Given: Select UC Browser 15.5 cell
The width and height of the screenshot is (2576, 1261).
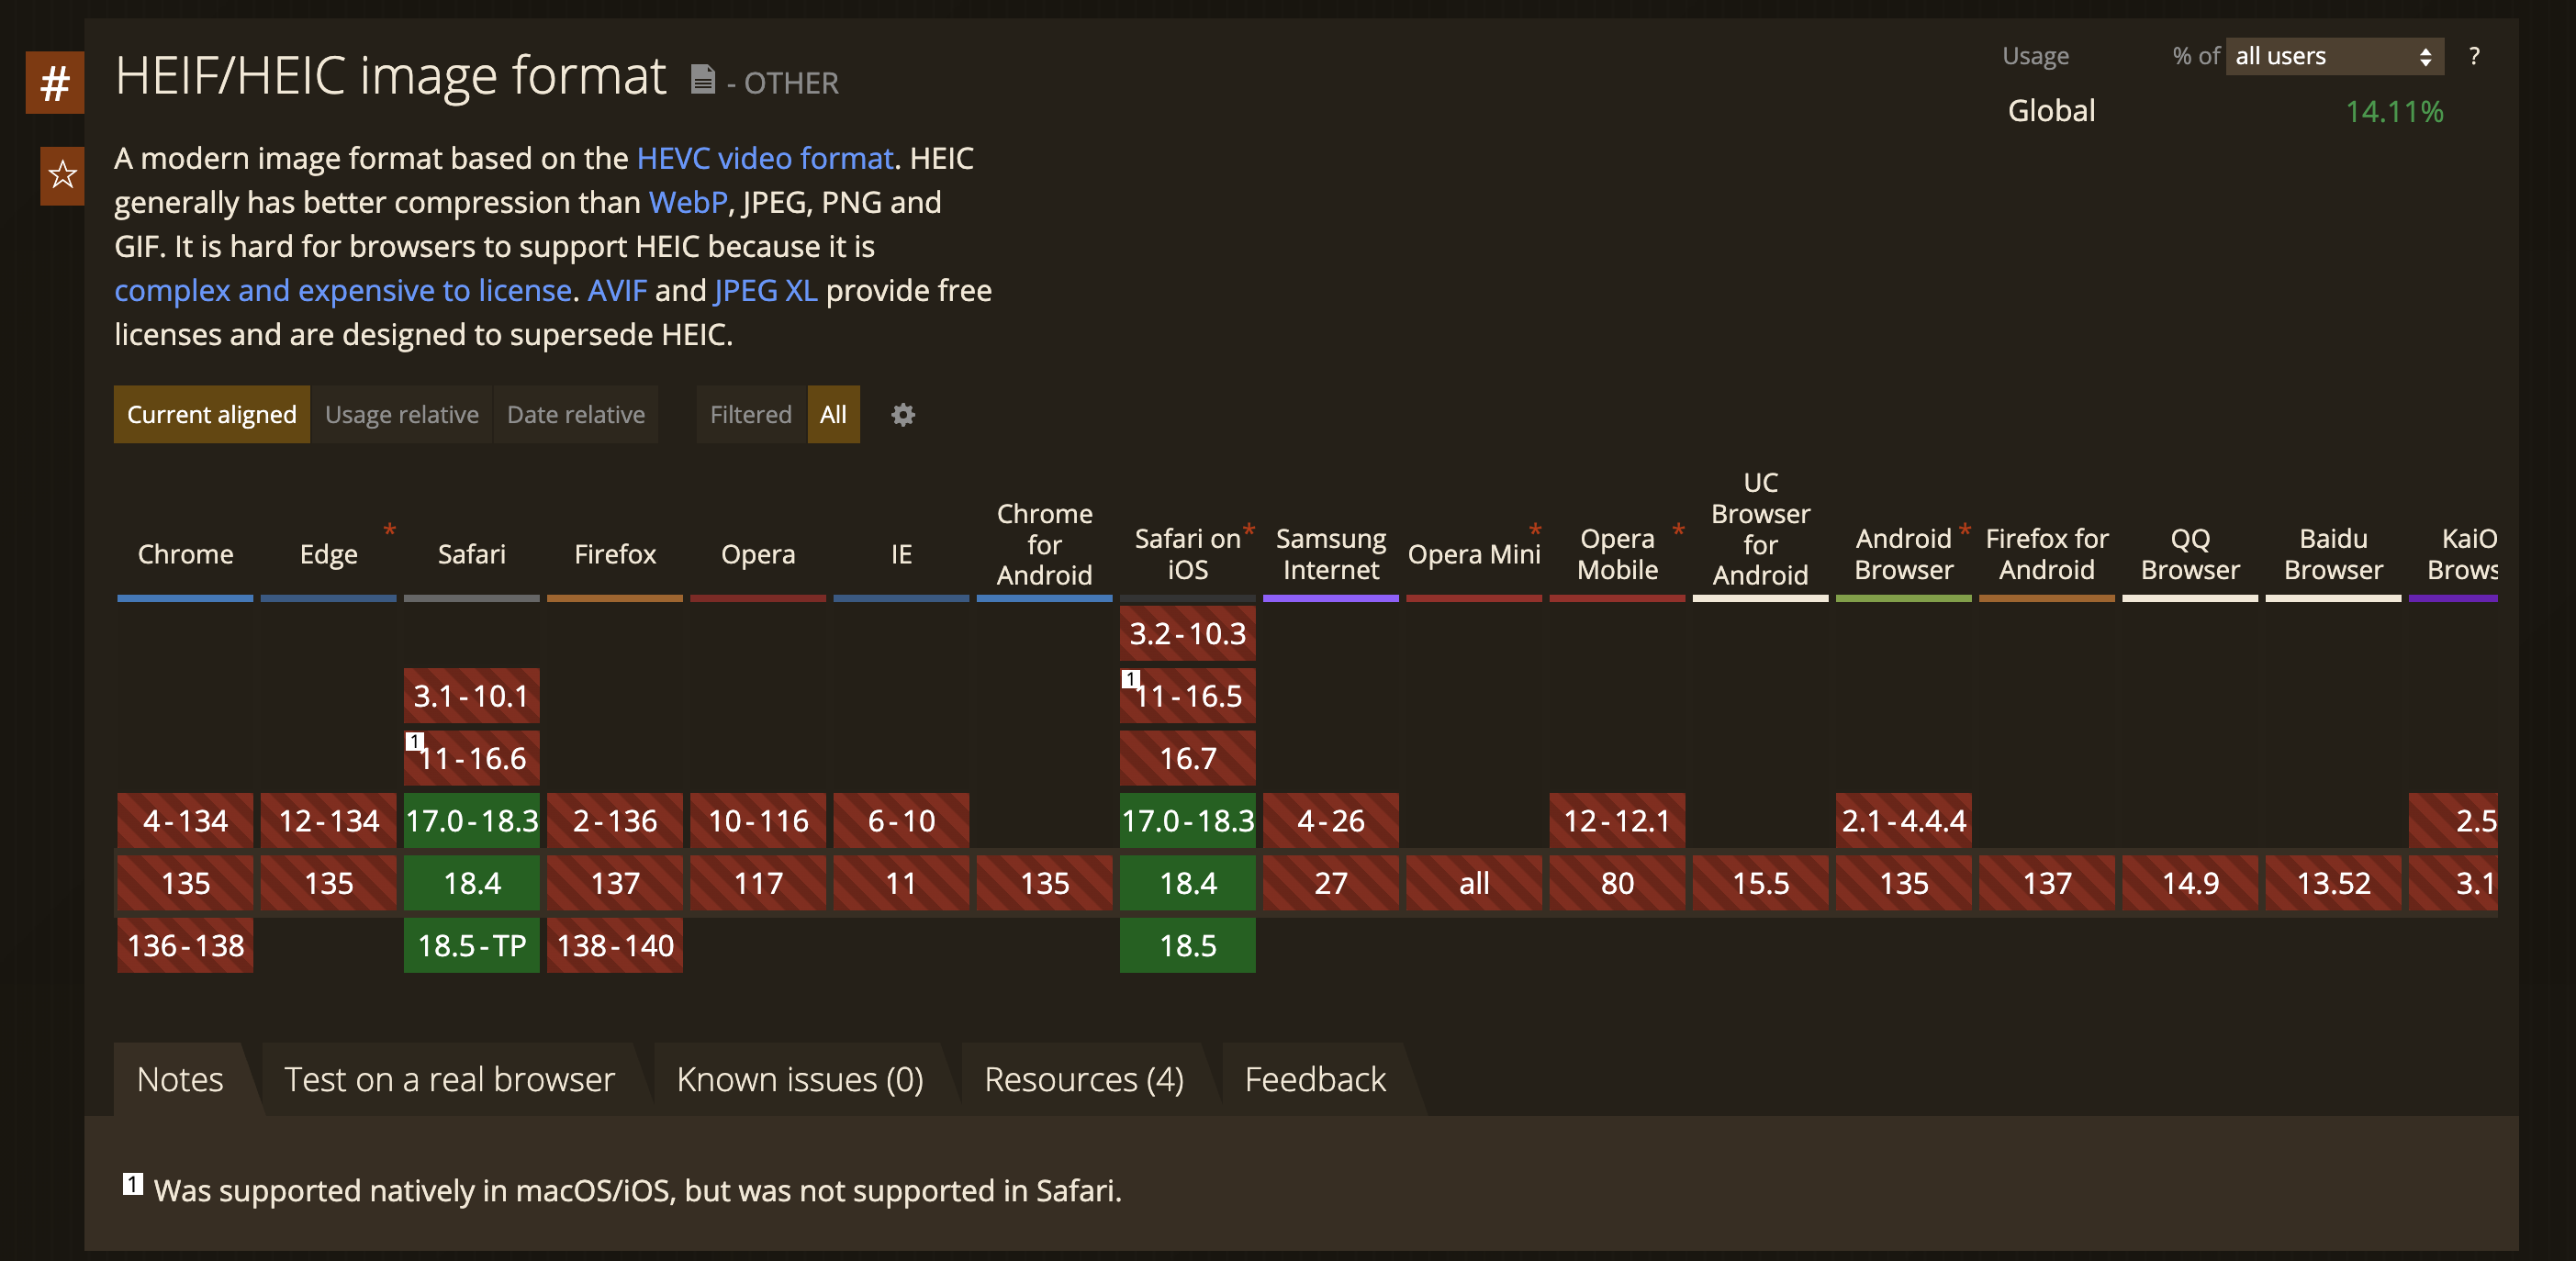Looking at the screenshot, I should coord(1760,884).
